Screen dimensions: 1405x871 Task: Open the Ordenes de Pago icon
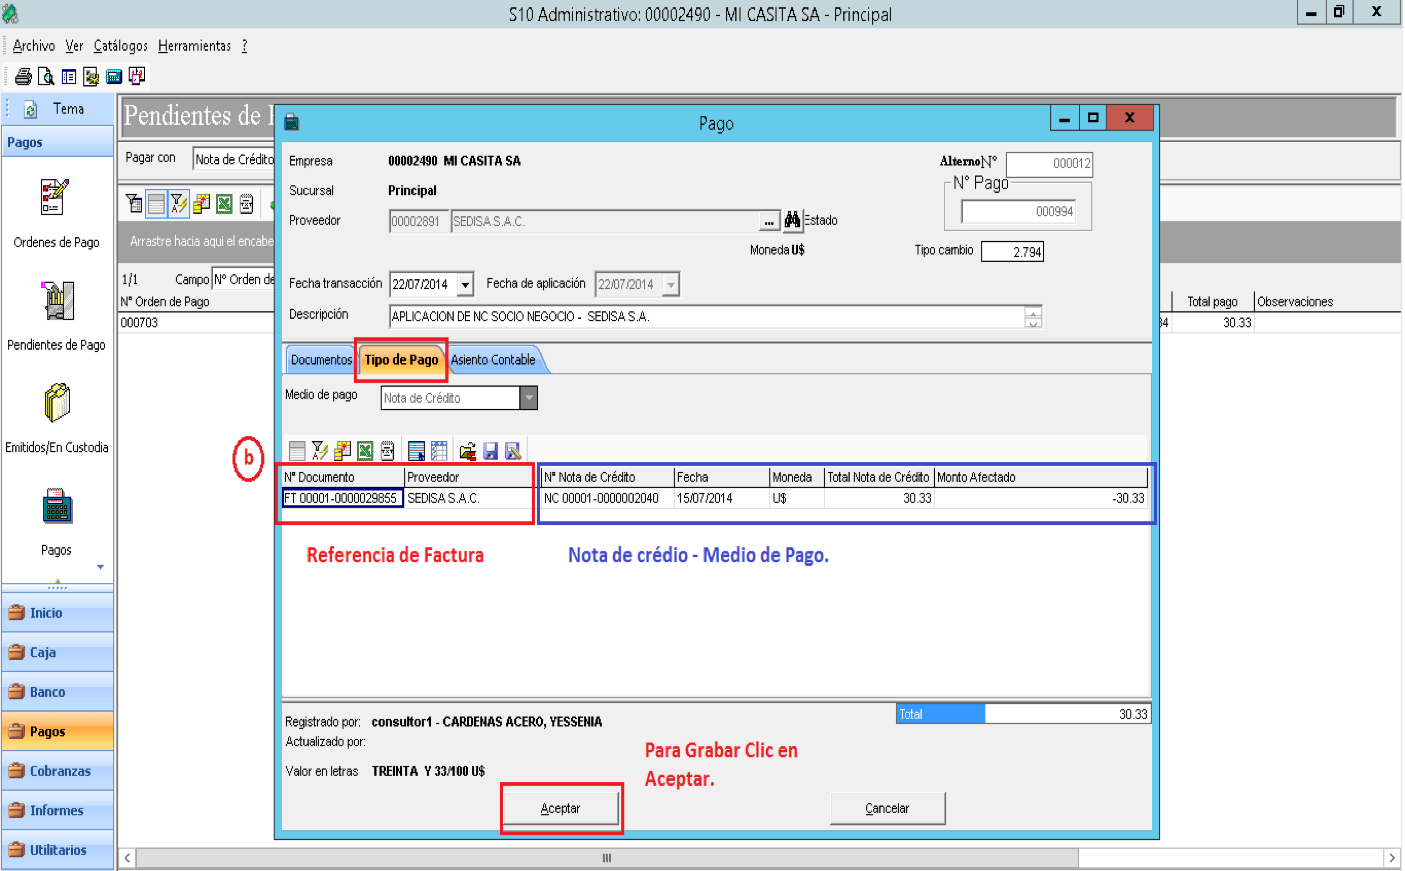(x=55, y=197)
